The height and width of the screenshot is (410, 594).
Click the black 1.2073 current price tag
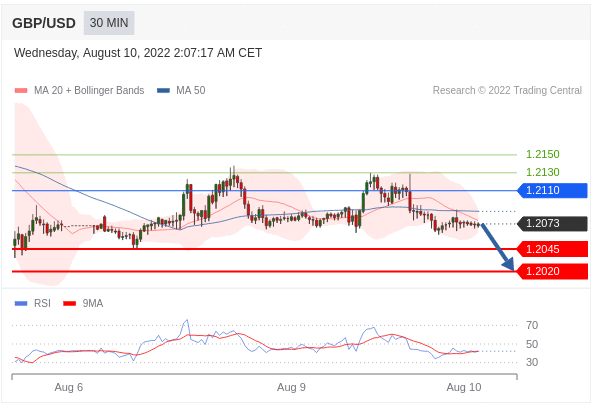pos(552,224)
